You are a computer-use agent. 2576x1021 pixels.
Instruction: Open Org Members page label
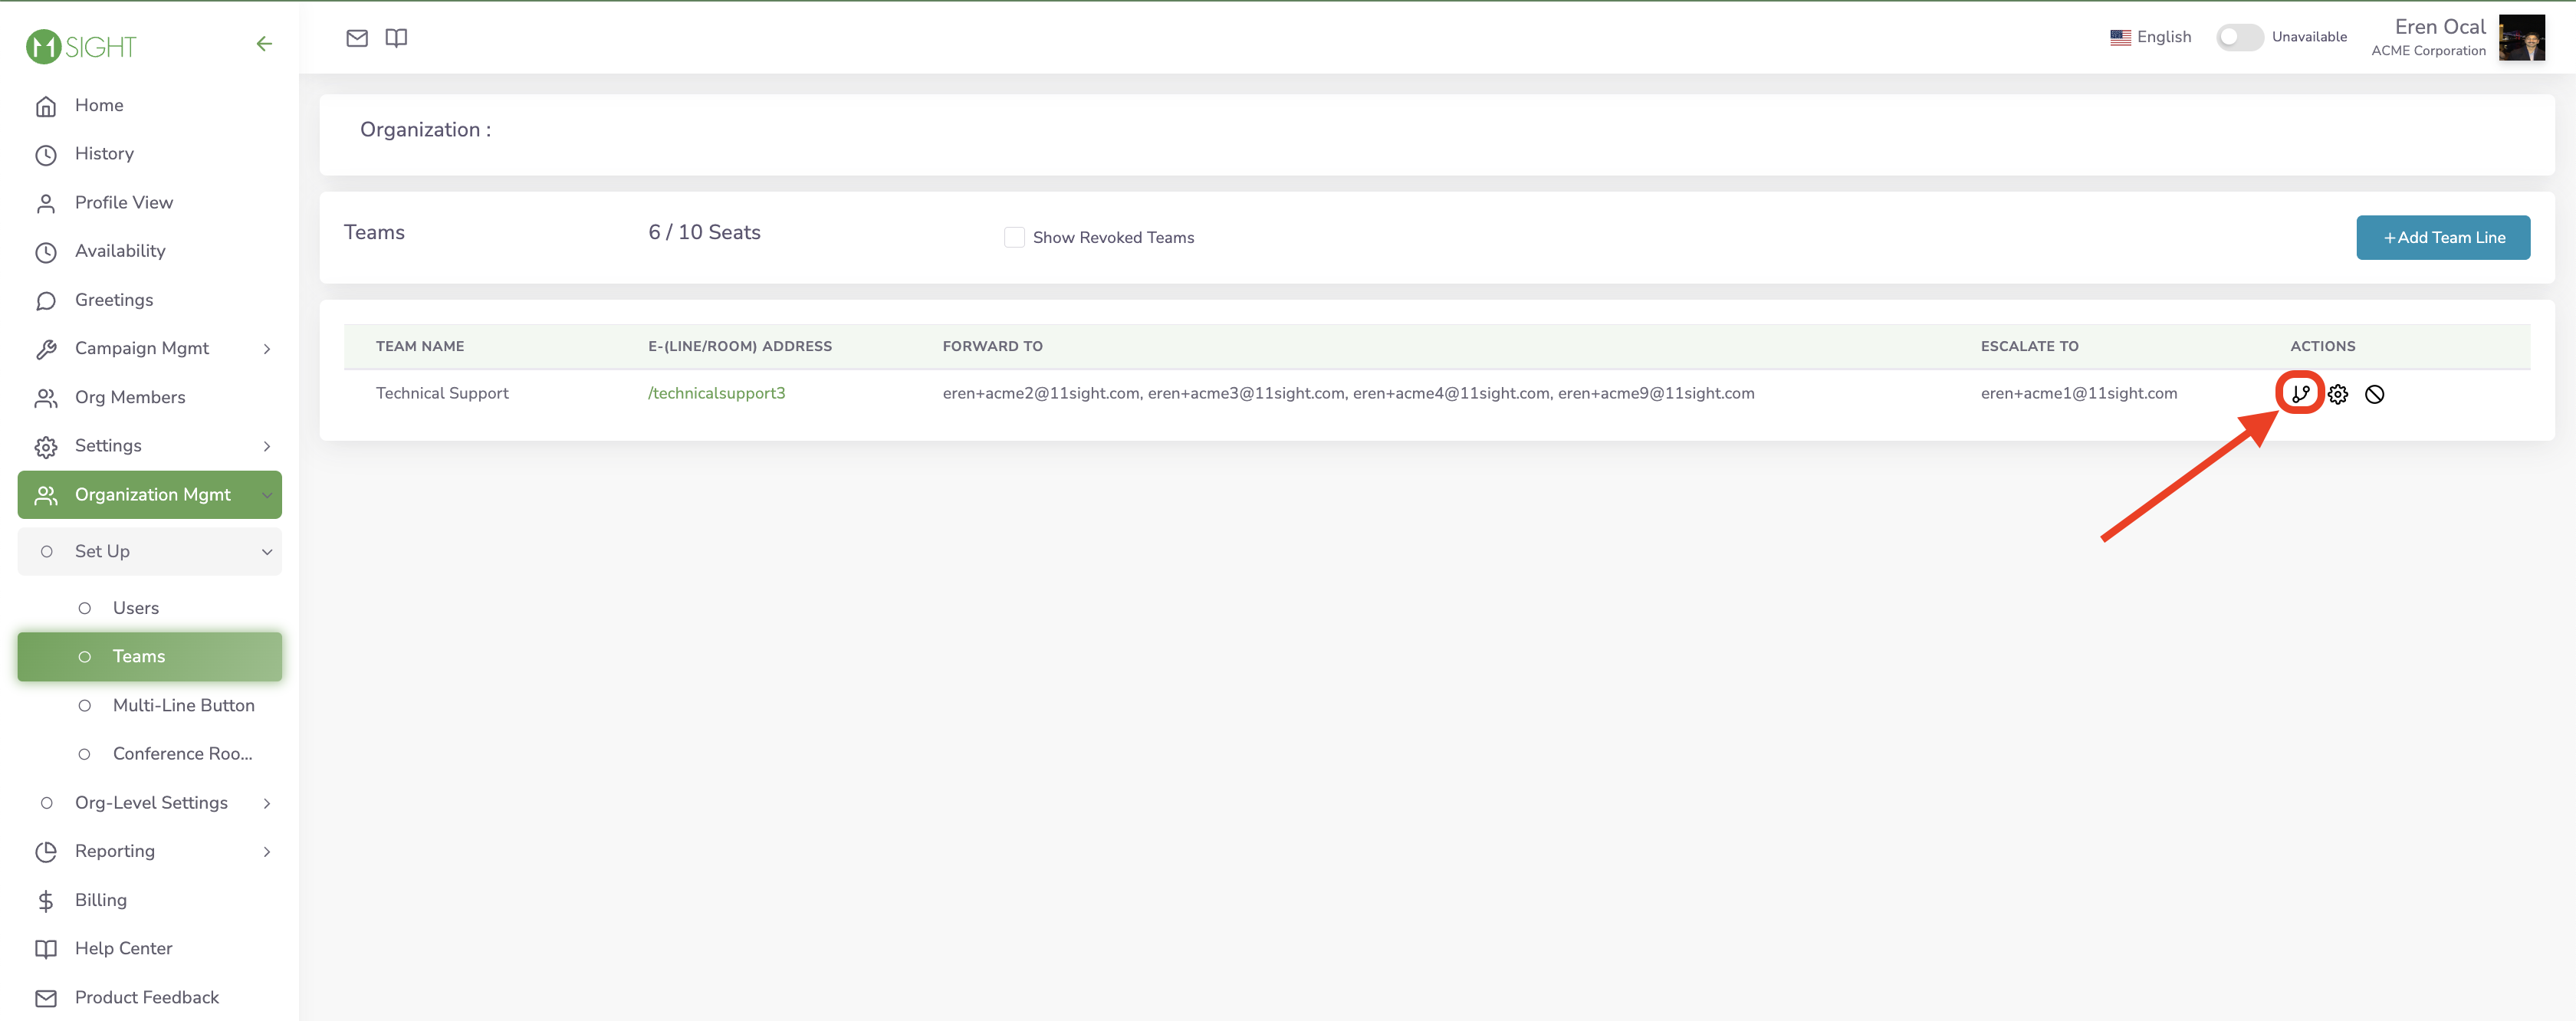pyautogui.click(x=130, y=397)
